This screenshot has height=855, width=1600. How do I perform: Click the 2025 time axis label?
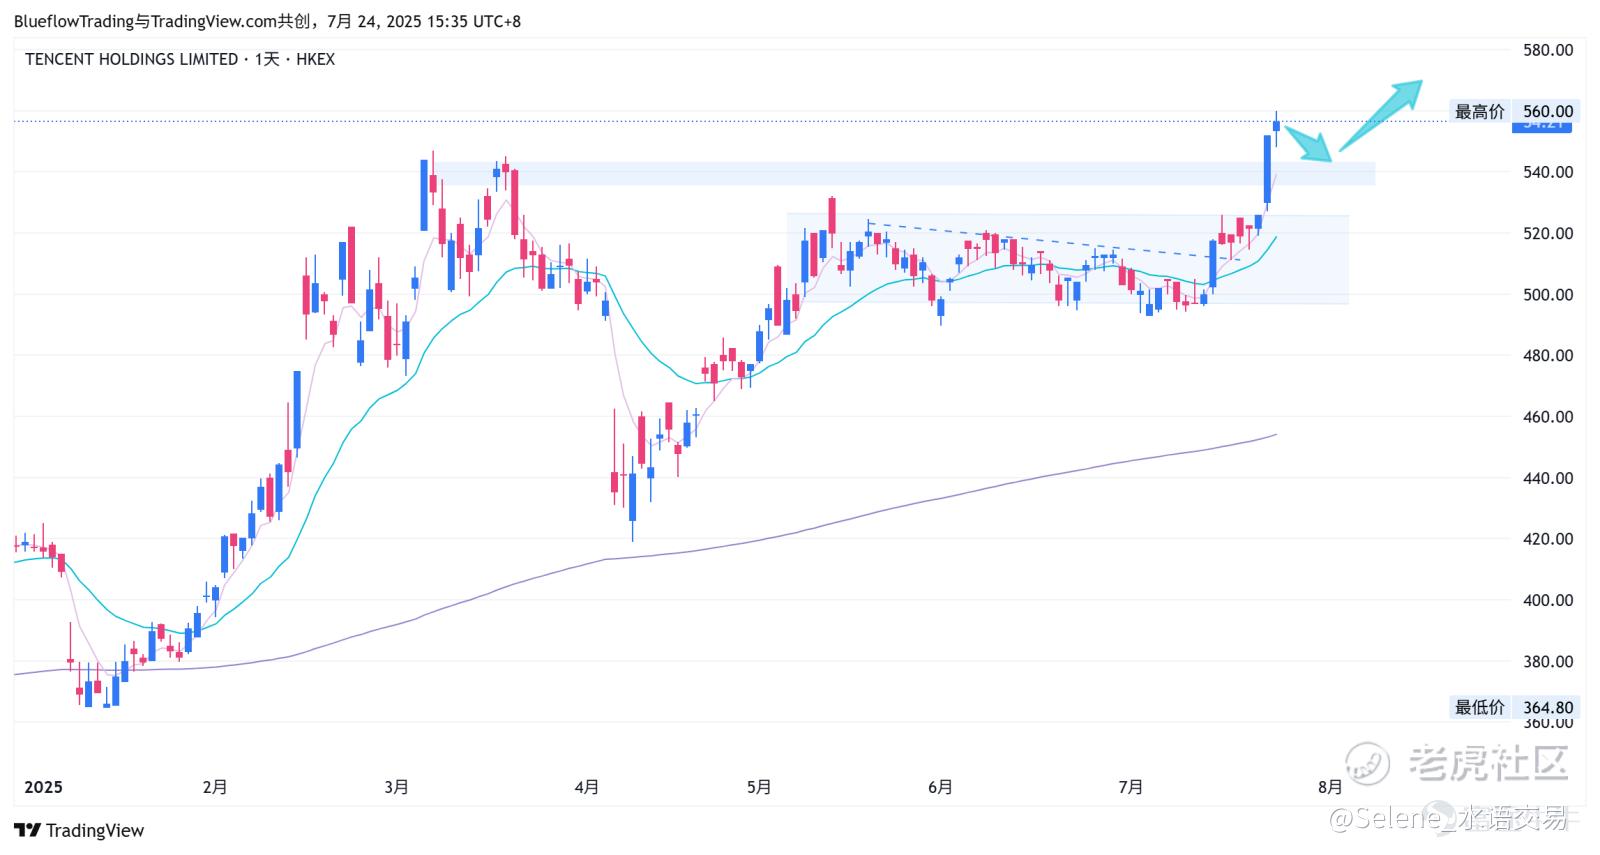tap(43, 787)
